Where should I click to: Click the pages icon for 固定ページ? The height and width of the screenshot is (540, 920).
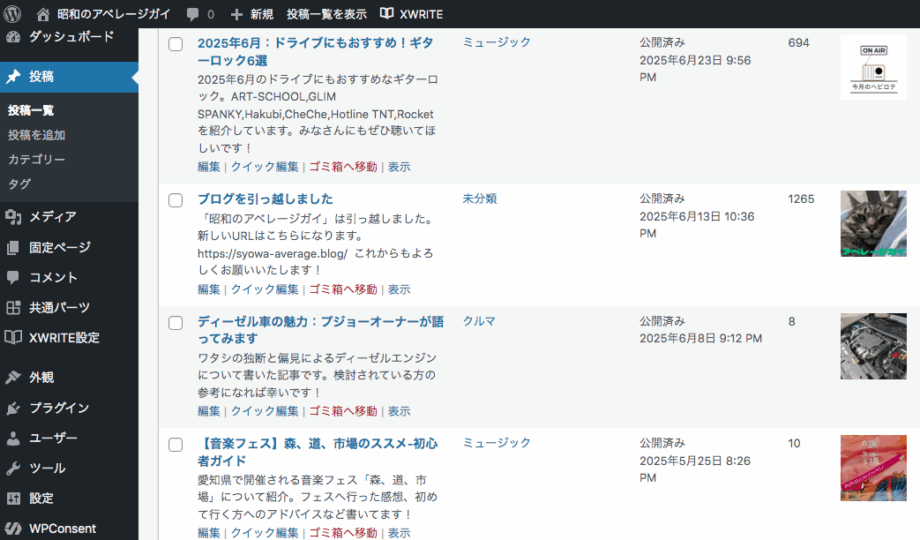(x=13, y=248)
